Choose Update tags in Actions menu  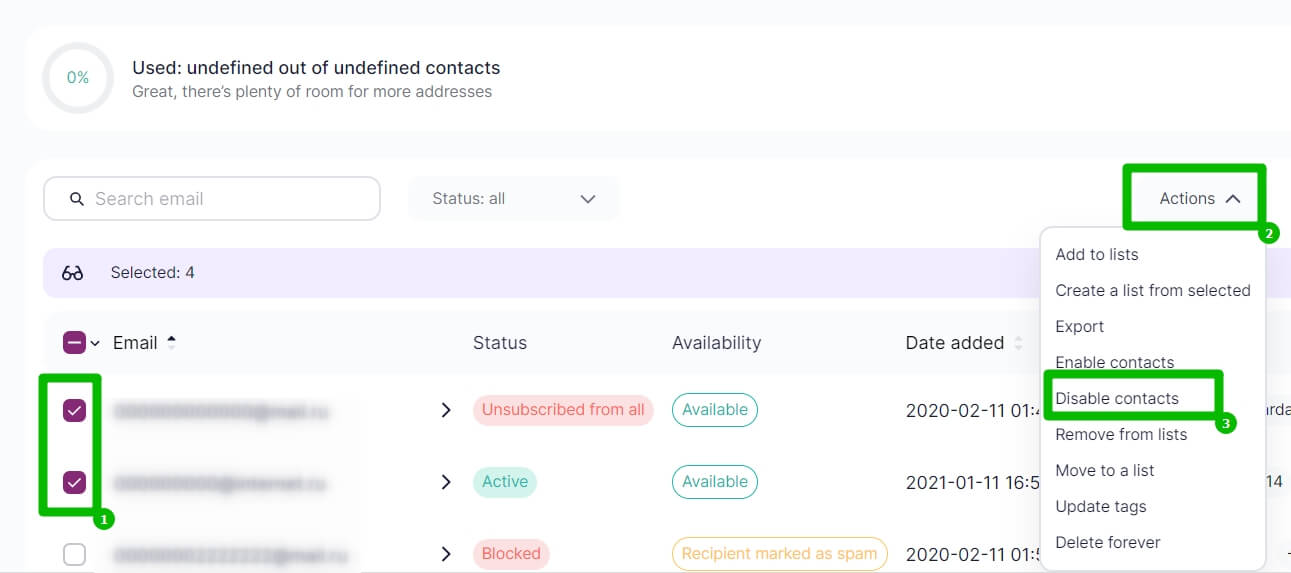click(1100, 506)
